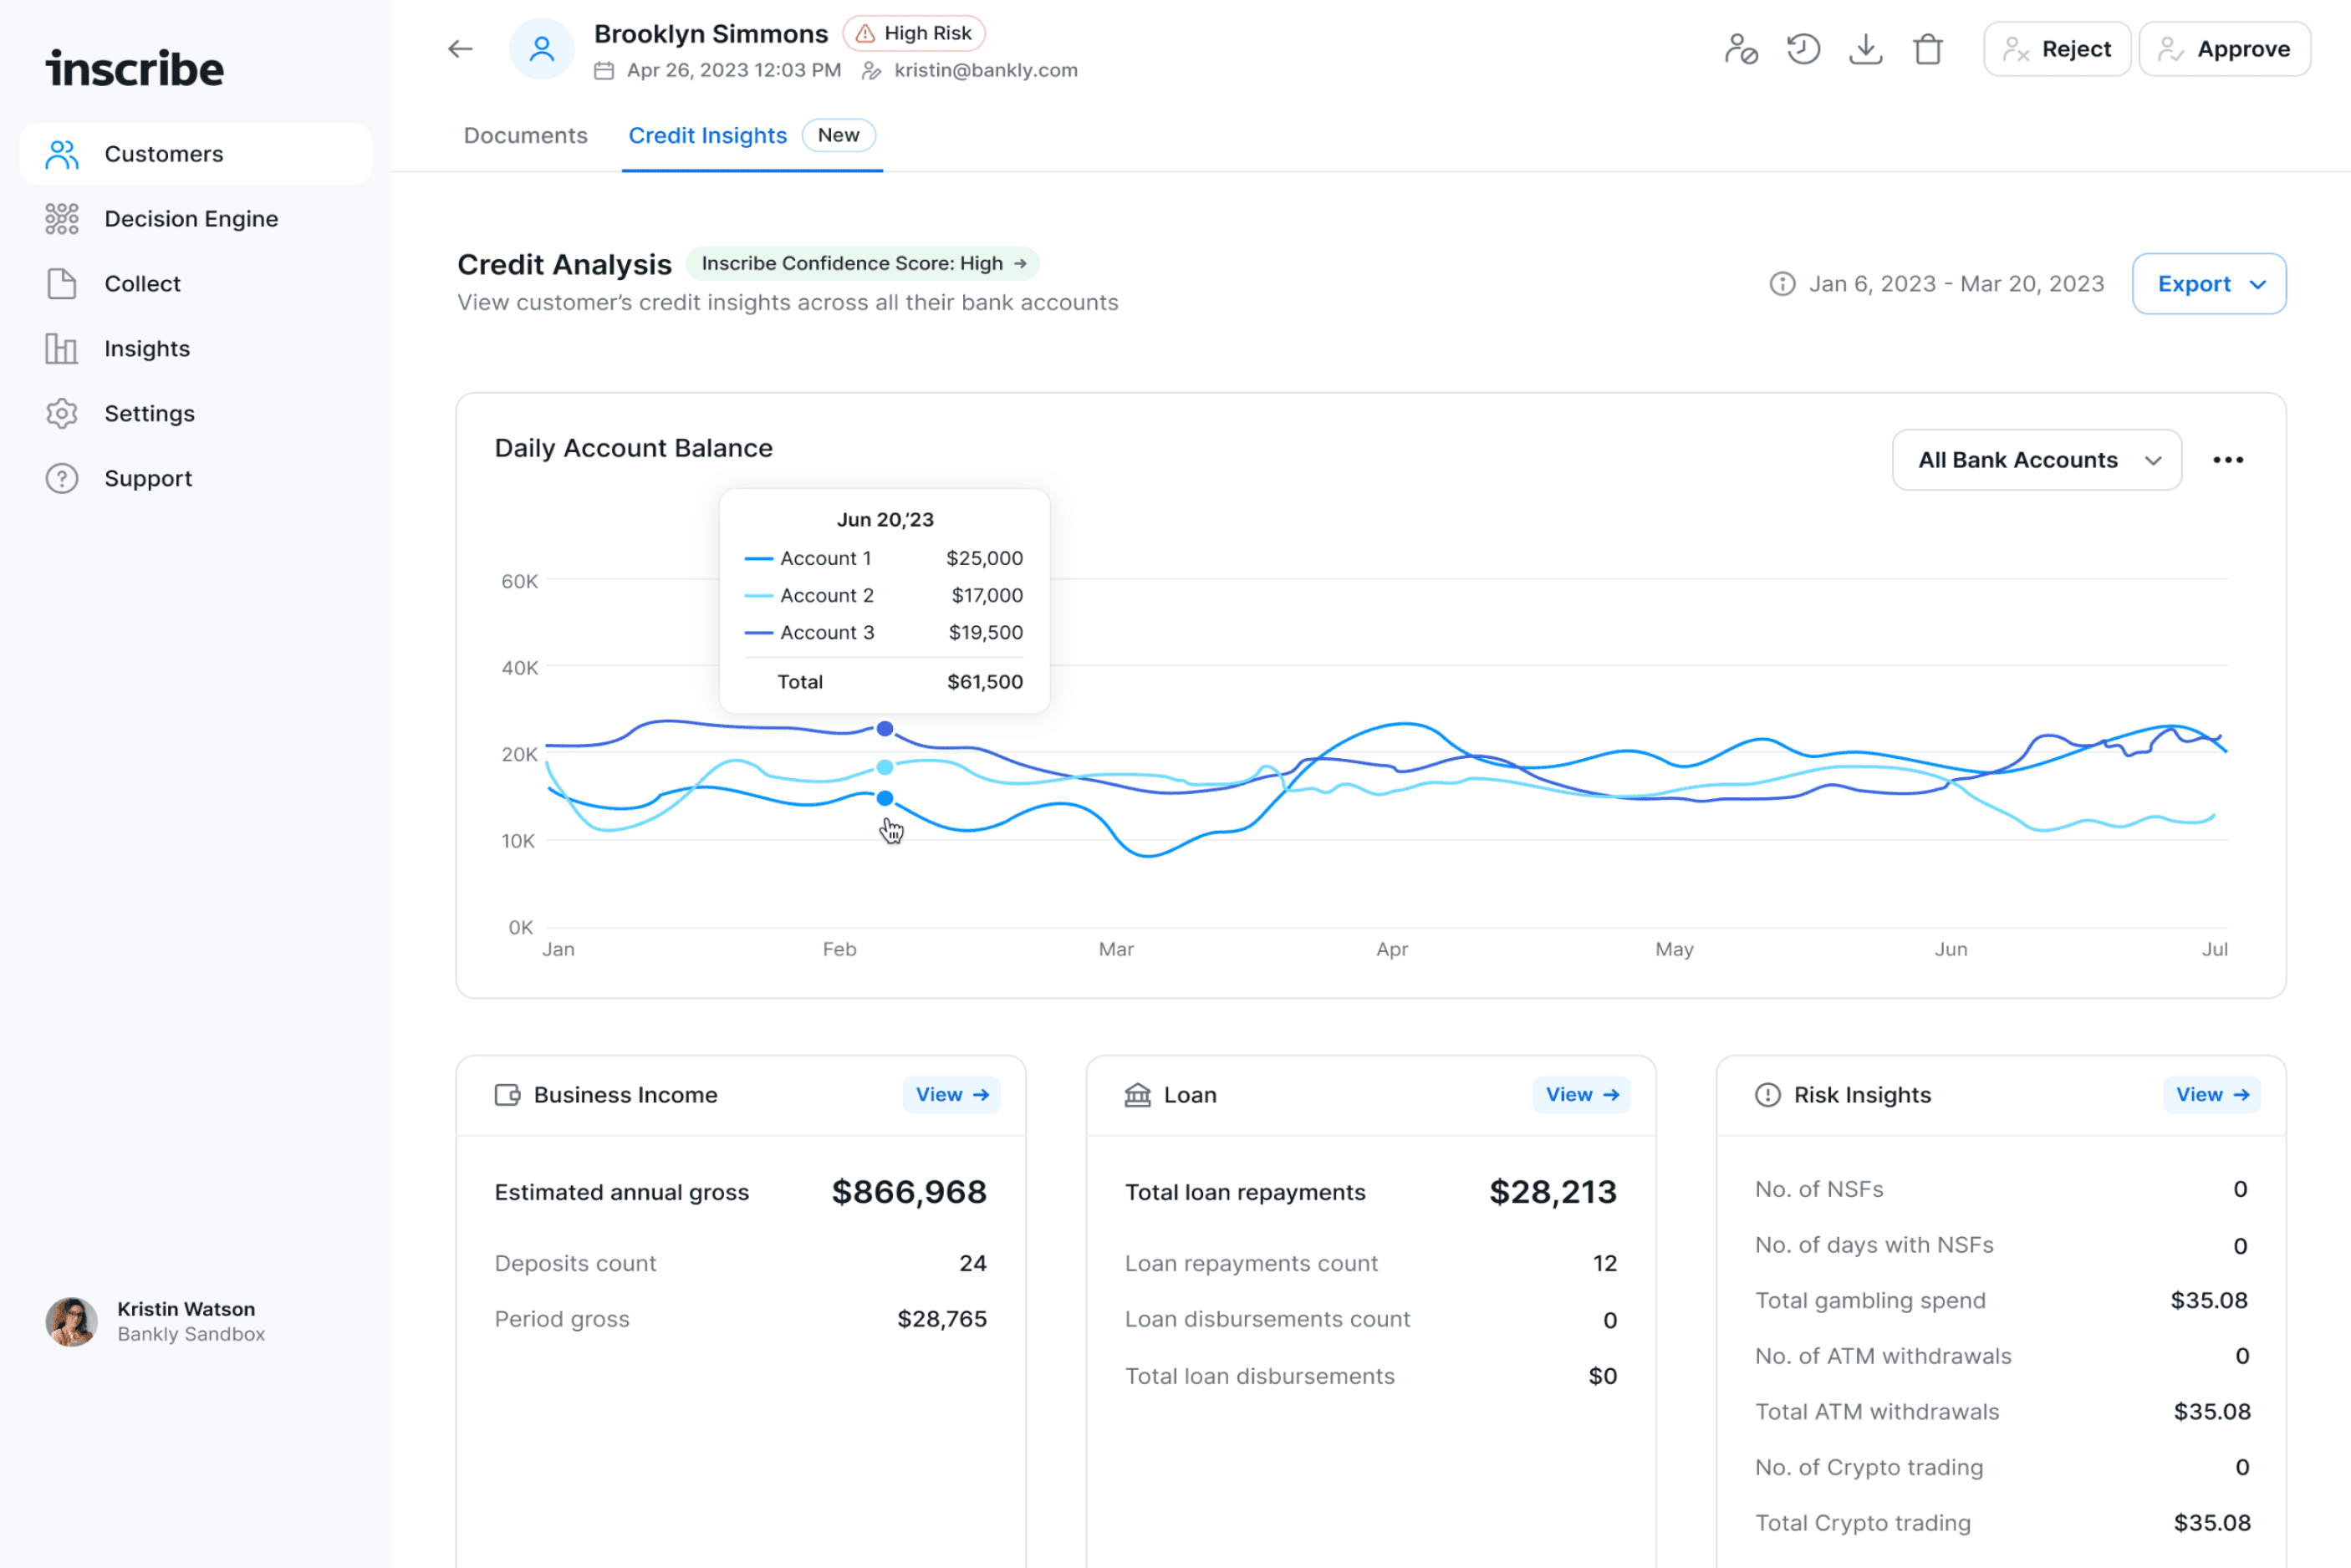The width and height of the screenshot is (2351, 1568).
Task: Click the download icon in header
Action: click(1865, 49)
